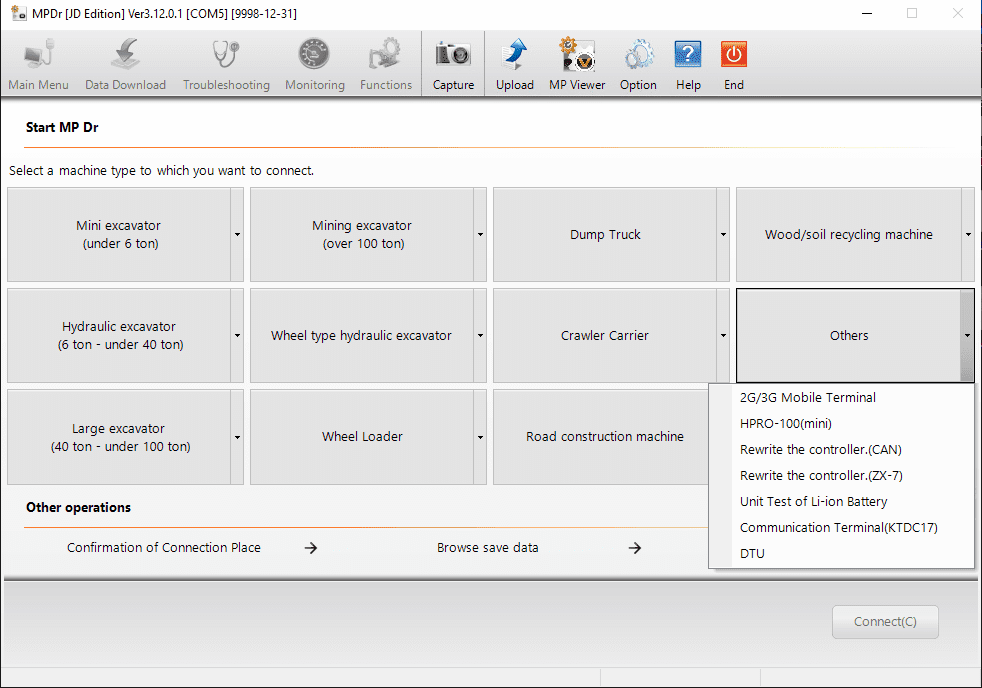Image resolution: width=982 pixels, height=688 pixels.
Task: Choose the Road construction machine button
Action: click(604, 437)
